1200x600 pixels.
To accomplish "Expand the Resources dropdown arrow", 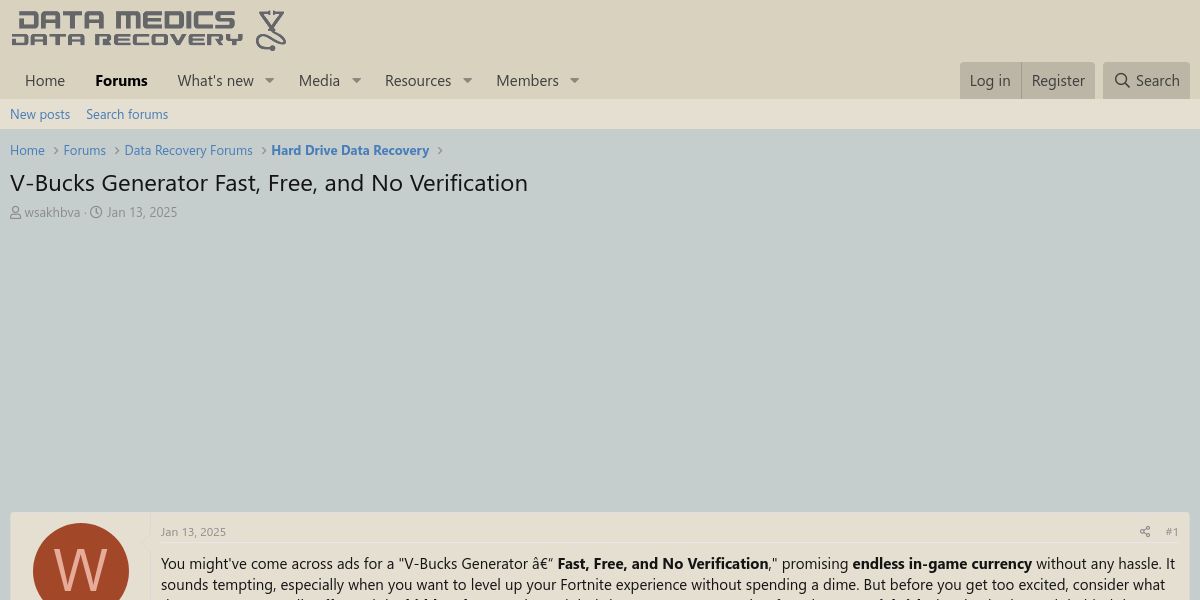I will [467, 81].
